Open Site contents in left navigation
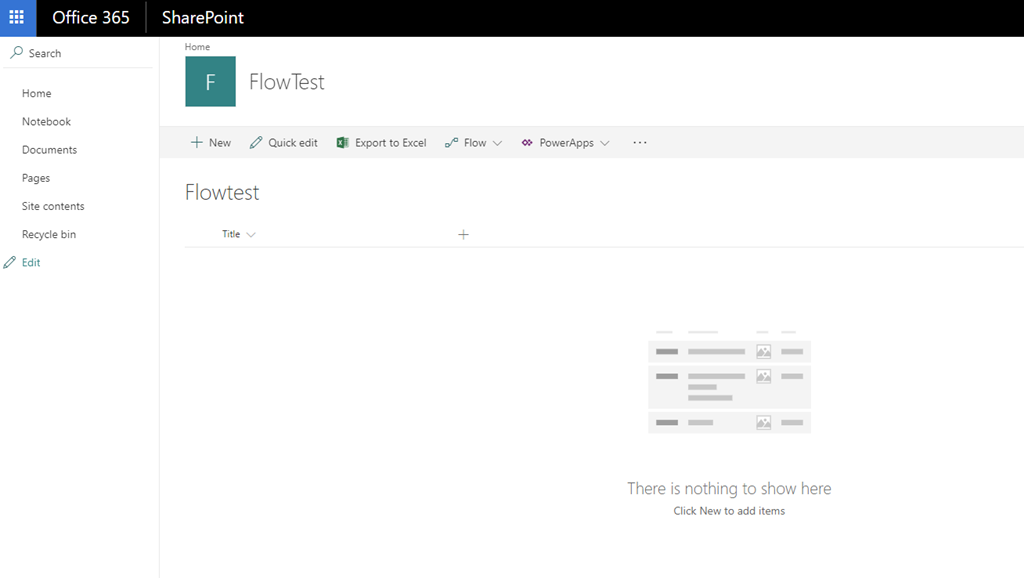 pyautogui.click(x=53, y=206)
